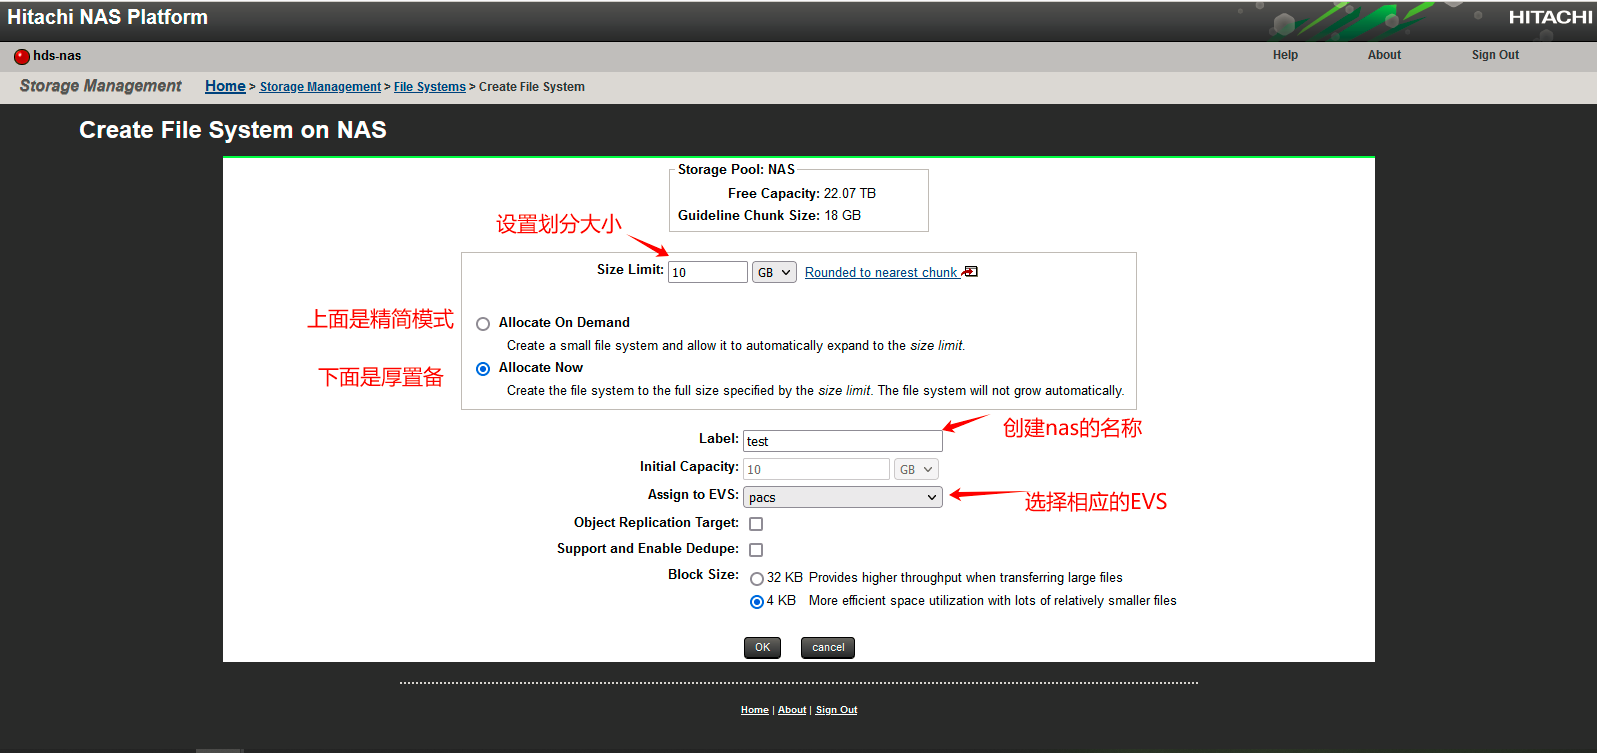Click the footer About link

click(792, 710)
